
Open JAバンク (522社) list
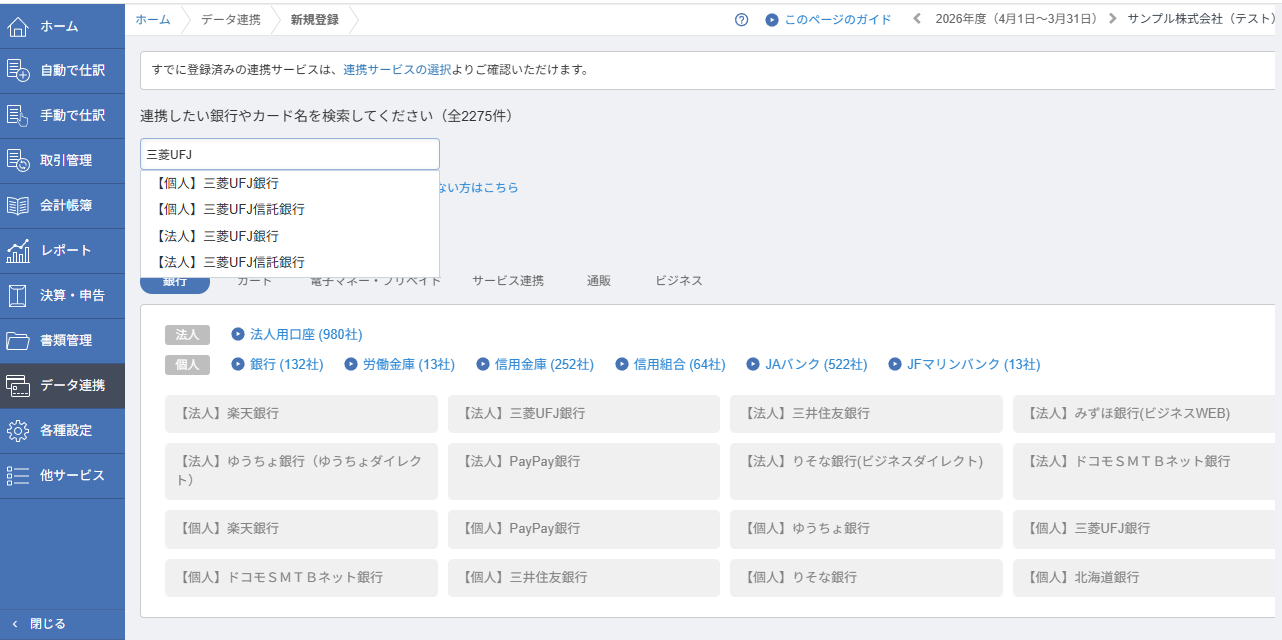pyautogui.click(x=816, y=365)
